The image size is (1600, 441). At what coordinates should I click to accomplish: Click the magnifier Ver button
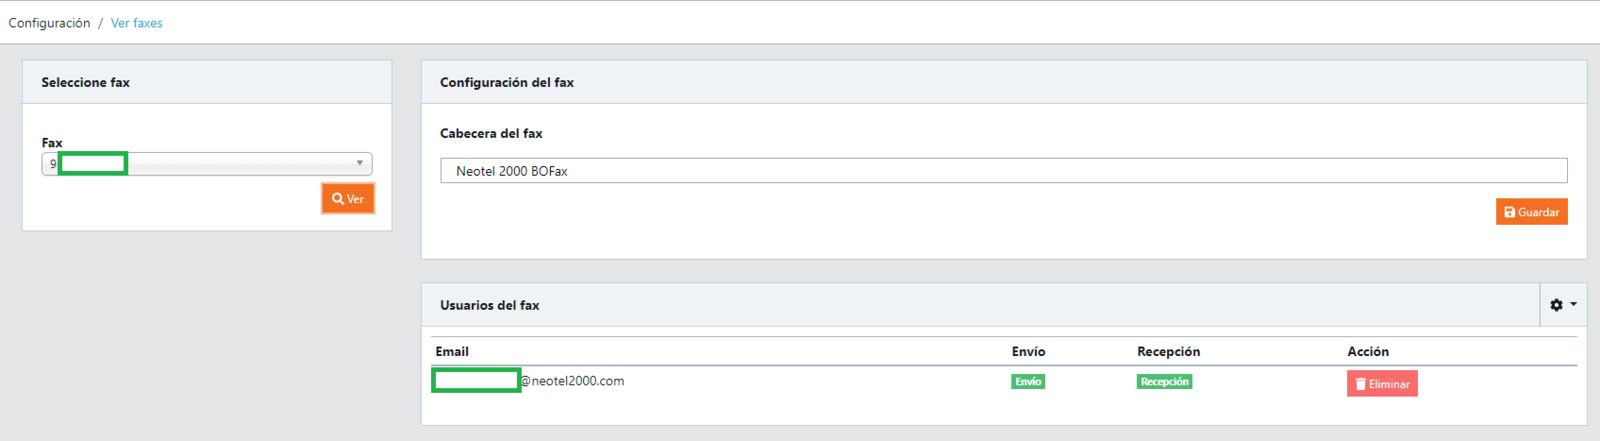[348, 199]
